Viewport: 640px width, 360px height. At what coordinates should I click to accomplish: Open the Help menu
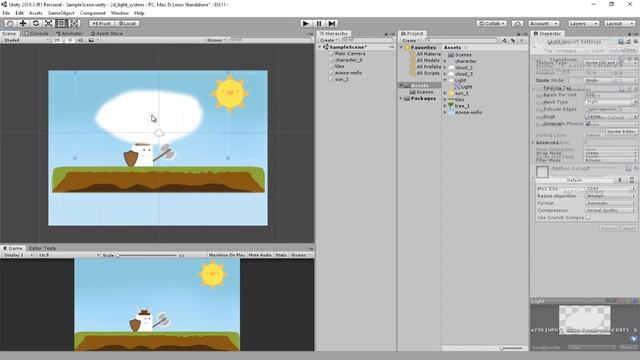[x=139, y=13]
